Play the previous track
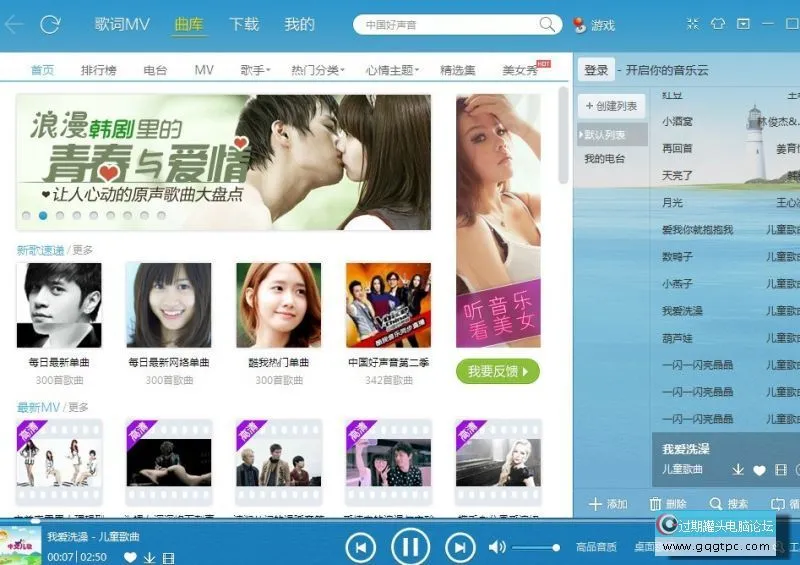 pos(361,548)
